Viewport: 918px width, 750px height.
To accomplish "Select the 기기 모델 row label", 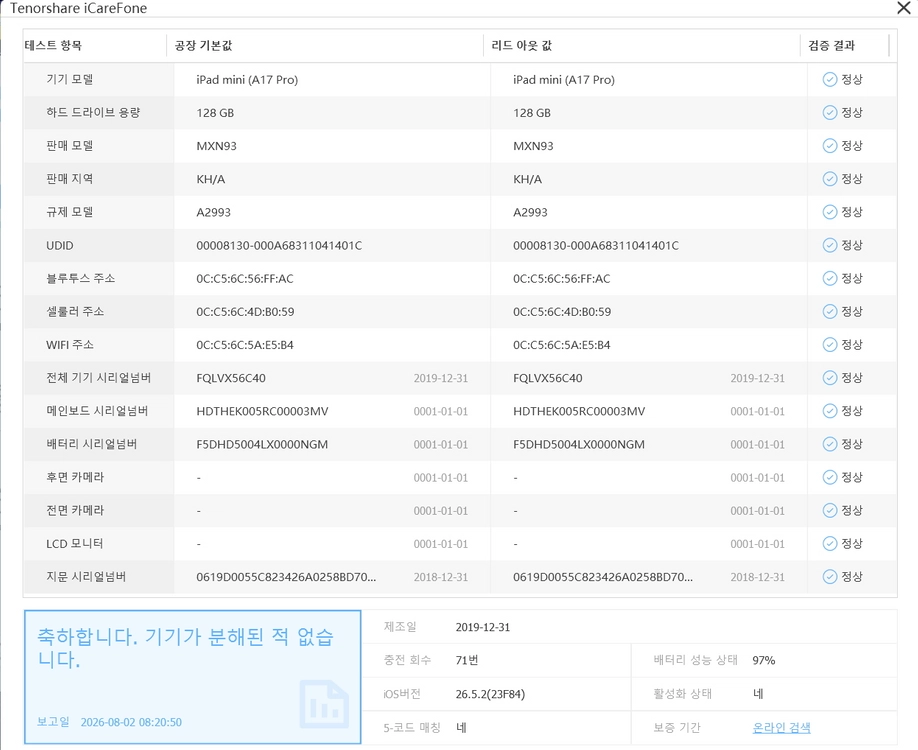I will pyautogui.click(x=70, y=79).
